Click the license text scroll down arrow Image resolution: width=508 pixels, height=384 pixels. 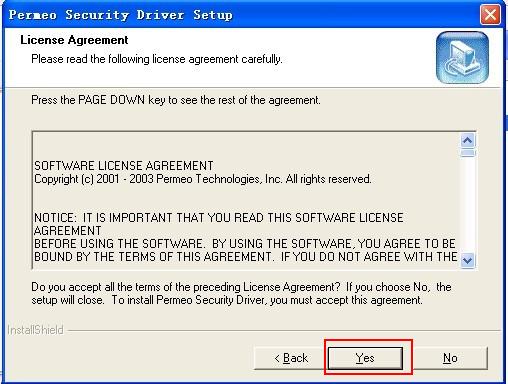coord(468,260)
